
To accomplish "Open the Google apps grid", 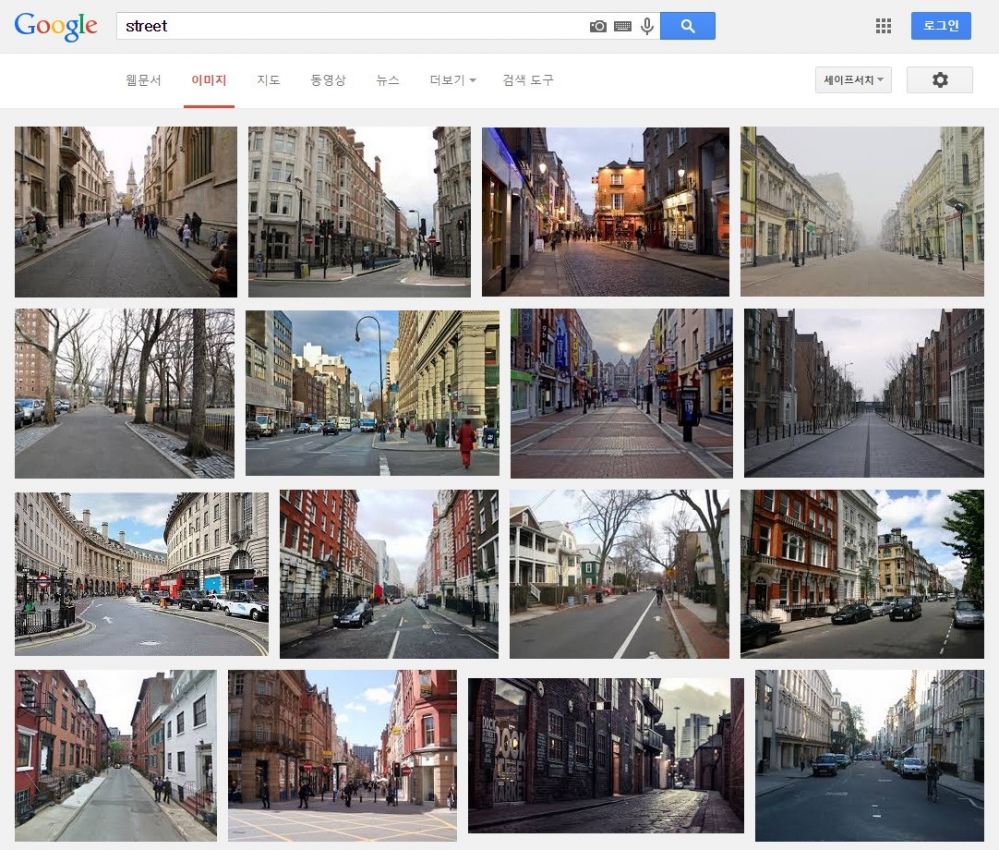I will tap(883, 26).
